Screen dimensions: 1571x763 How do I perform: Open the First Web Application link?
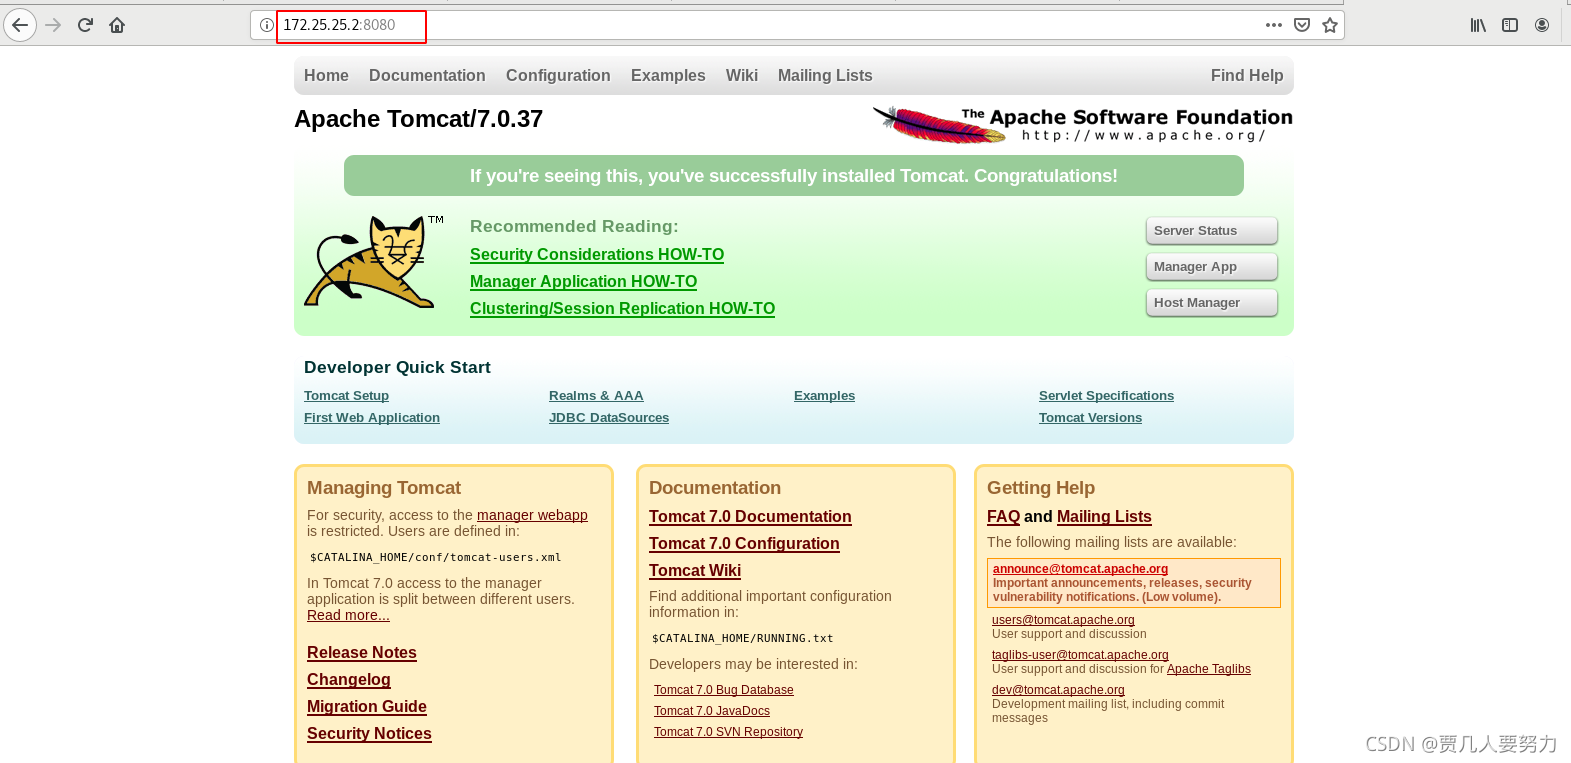pyautogui.click(x=372, y=418)
